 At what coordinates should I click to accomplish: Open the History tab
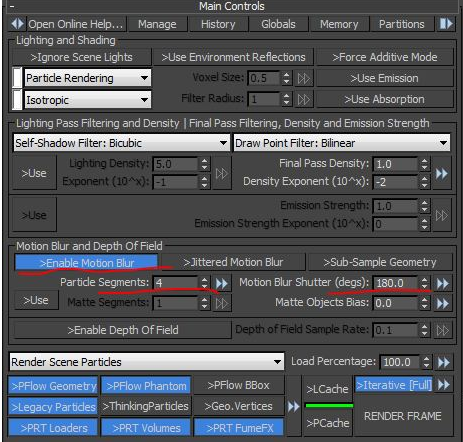click(218, 24)
